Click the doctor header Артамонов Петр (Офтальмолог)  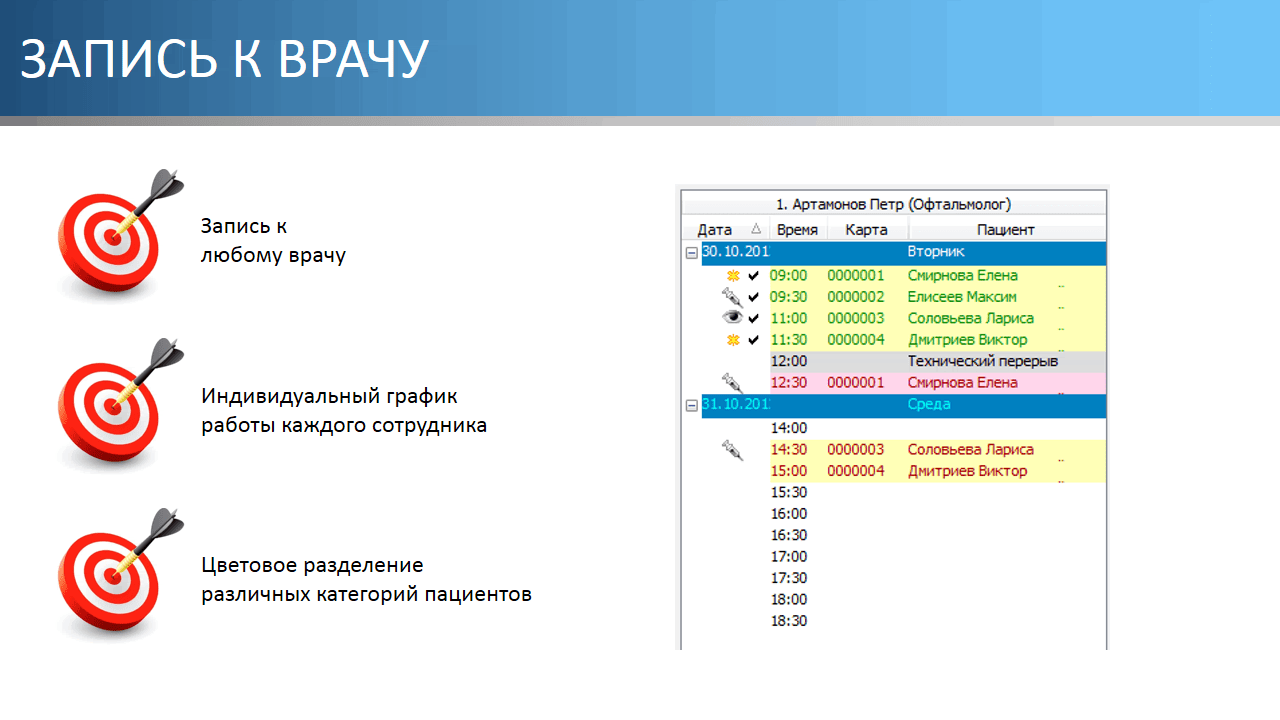point(894,205)
